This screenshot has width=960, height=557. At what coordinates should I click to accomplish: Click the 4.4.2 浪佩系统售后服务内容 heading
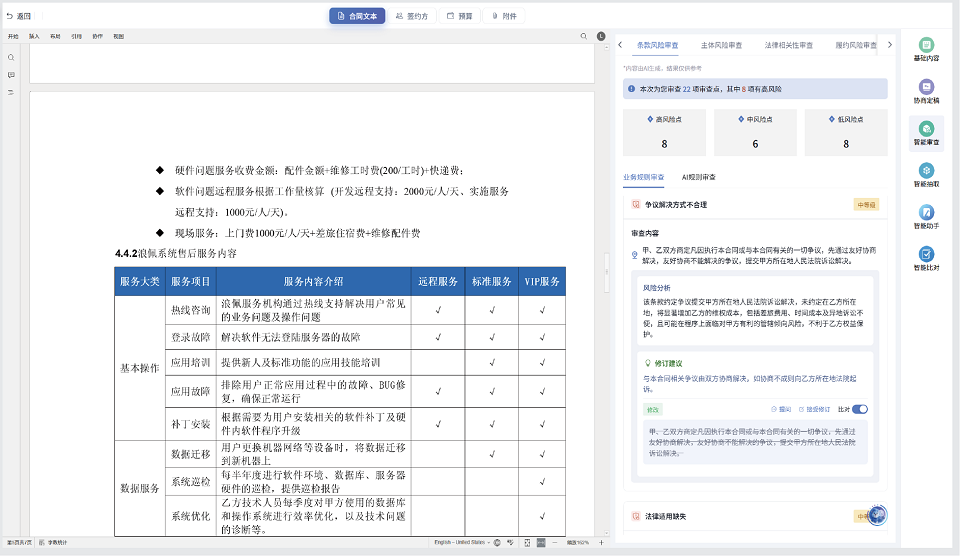(176, 253)
